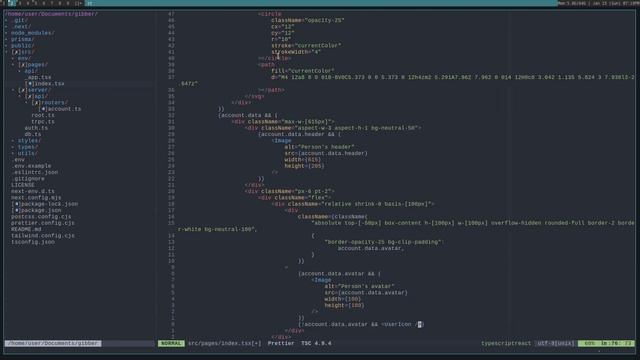Expand the env/ folder under src
This screenshot has height=360, width=640.
click(x=24, y=58)
